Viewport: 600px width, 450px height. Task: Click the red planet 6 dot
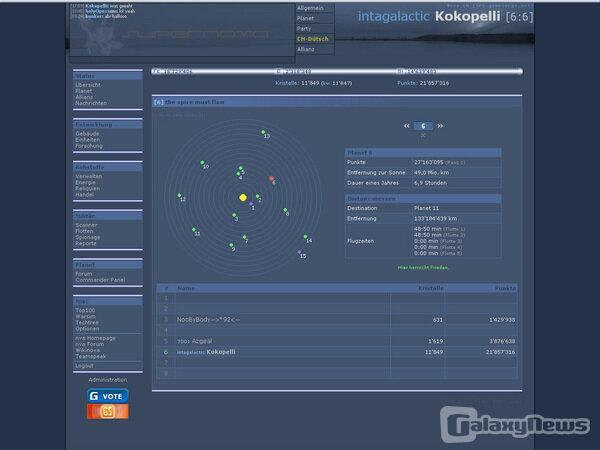(272, 178)
